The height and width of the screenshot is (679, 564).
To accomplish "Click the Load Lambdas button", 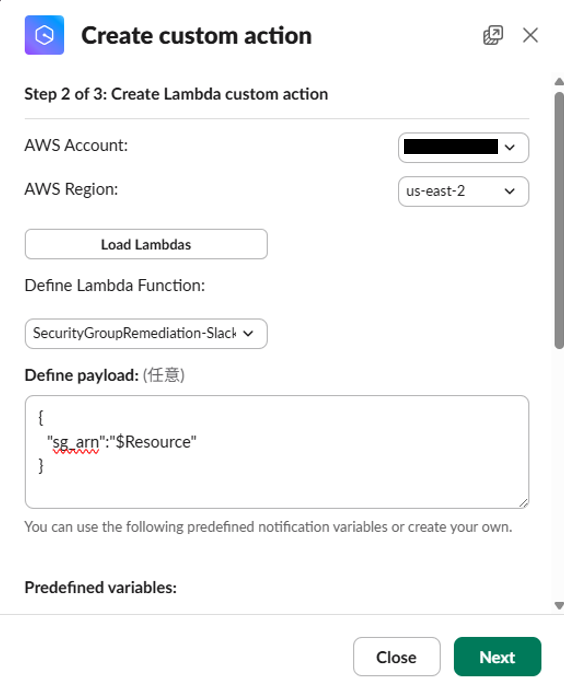I will [146, 244].
